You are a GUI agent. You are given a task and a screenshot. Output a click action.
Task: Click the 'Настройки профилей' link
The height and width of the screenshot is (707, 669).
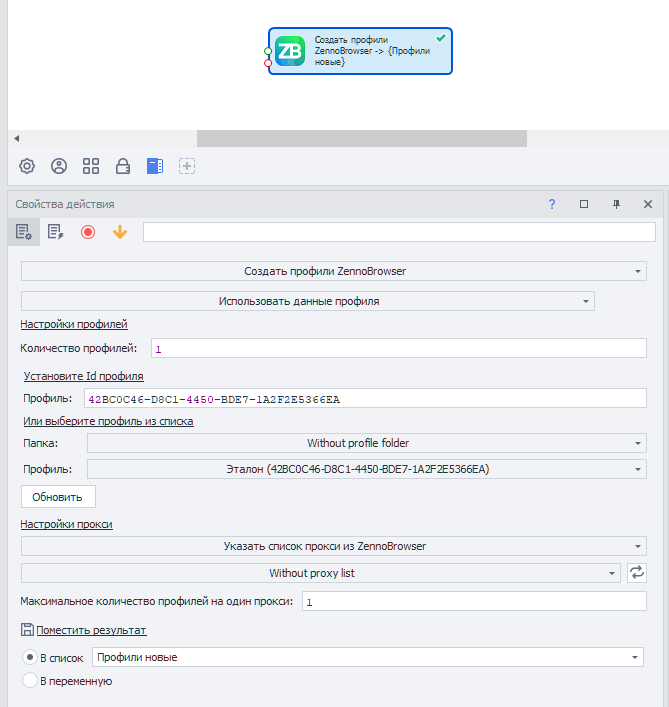[74, 324]
